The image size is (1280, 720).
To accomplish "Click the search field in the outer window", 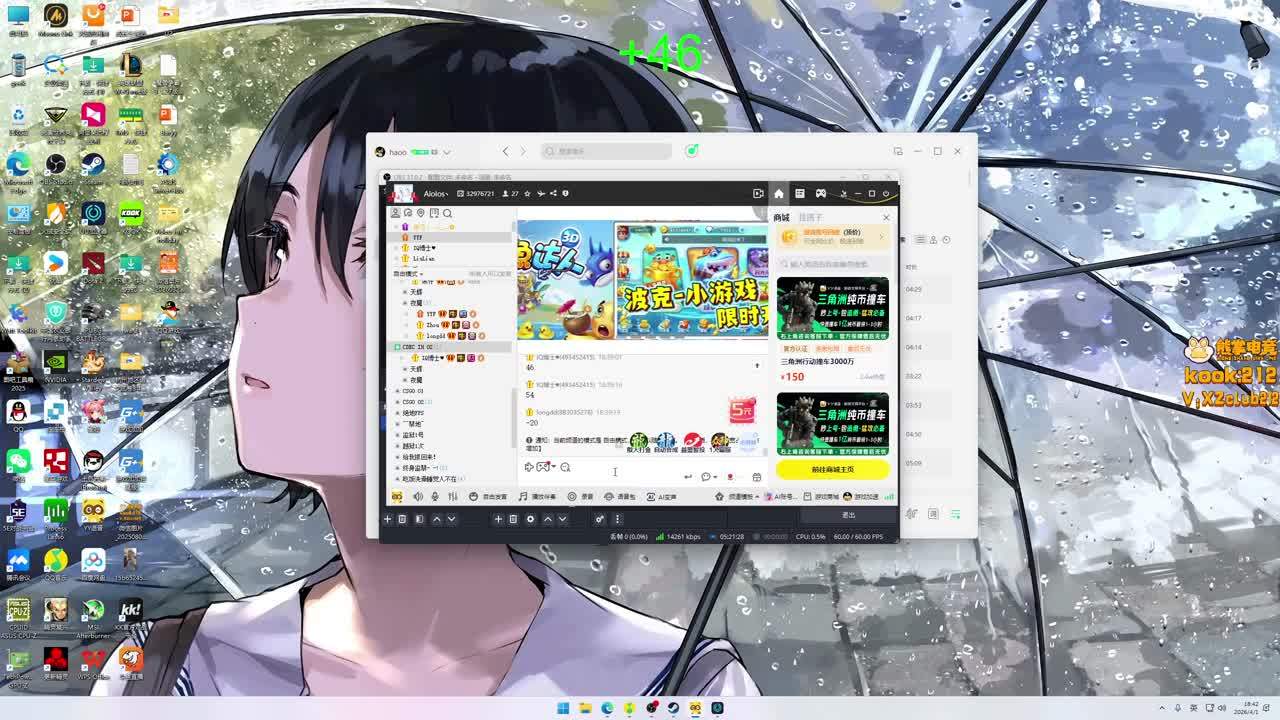I will pyautogui.click(x=607, y=151).
